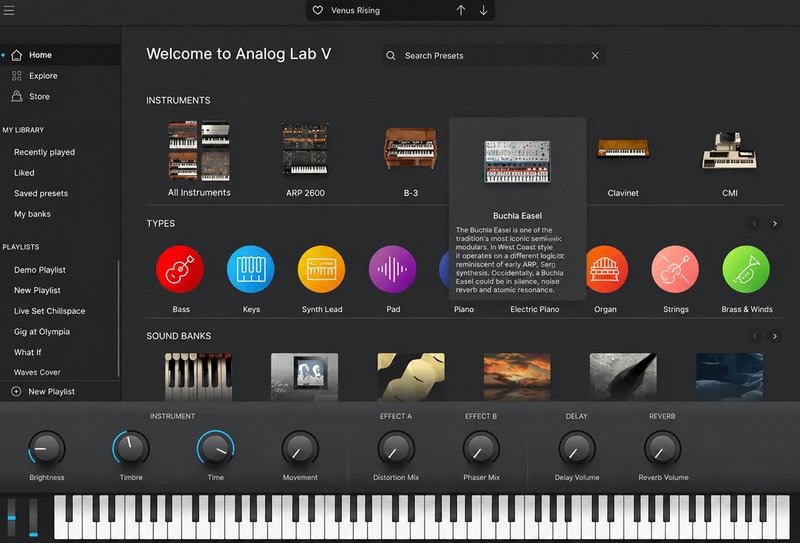Click the sidebar playlists scrollbar

[x=118, y=319]
